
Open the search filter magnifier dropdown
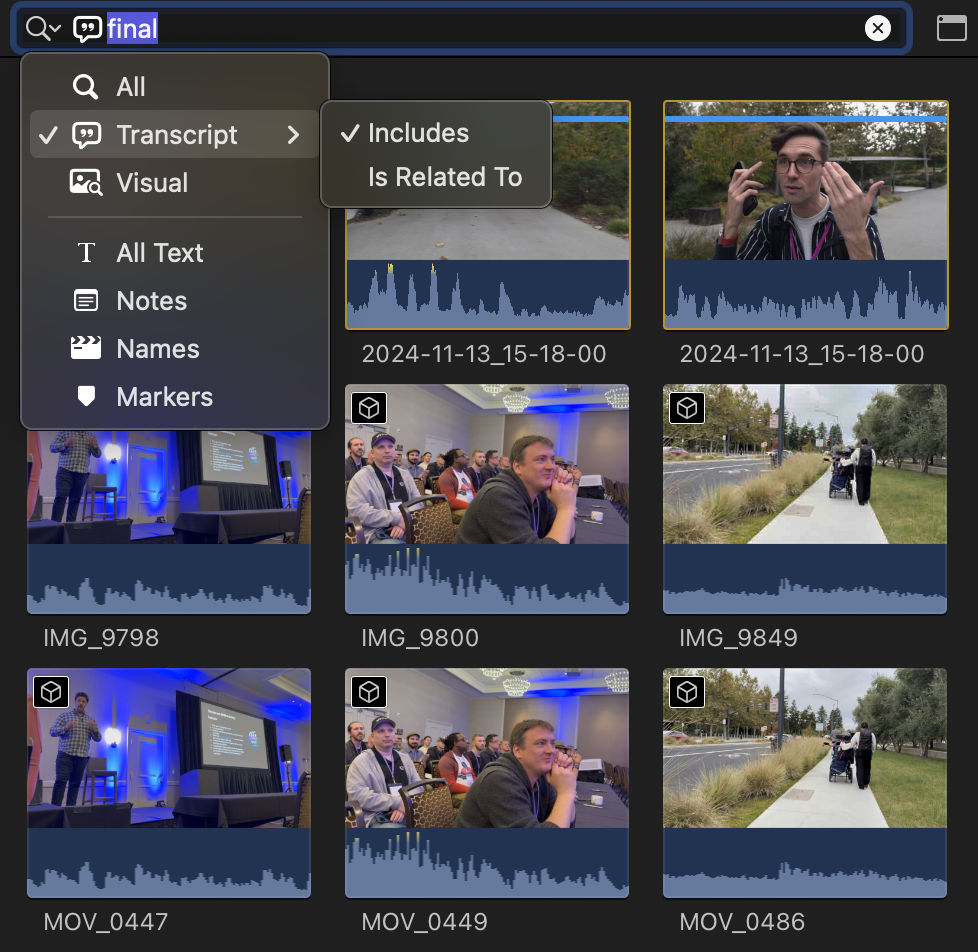click(x=43, y=28)
